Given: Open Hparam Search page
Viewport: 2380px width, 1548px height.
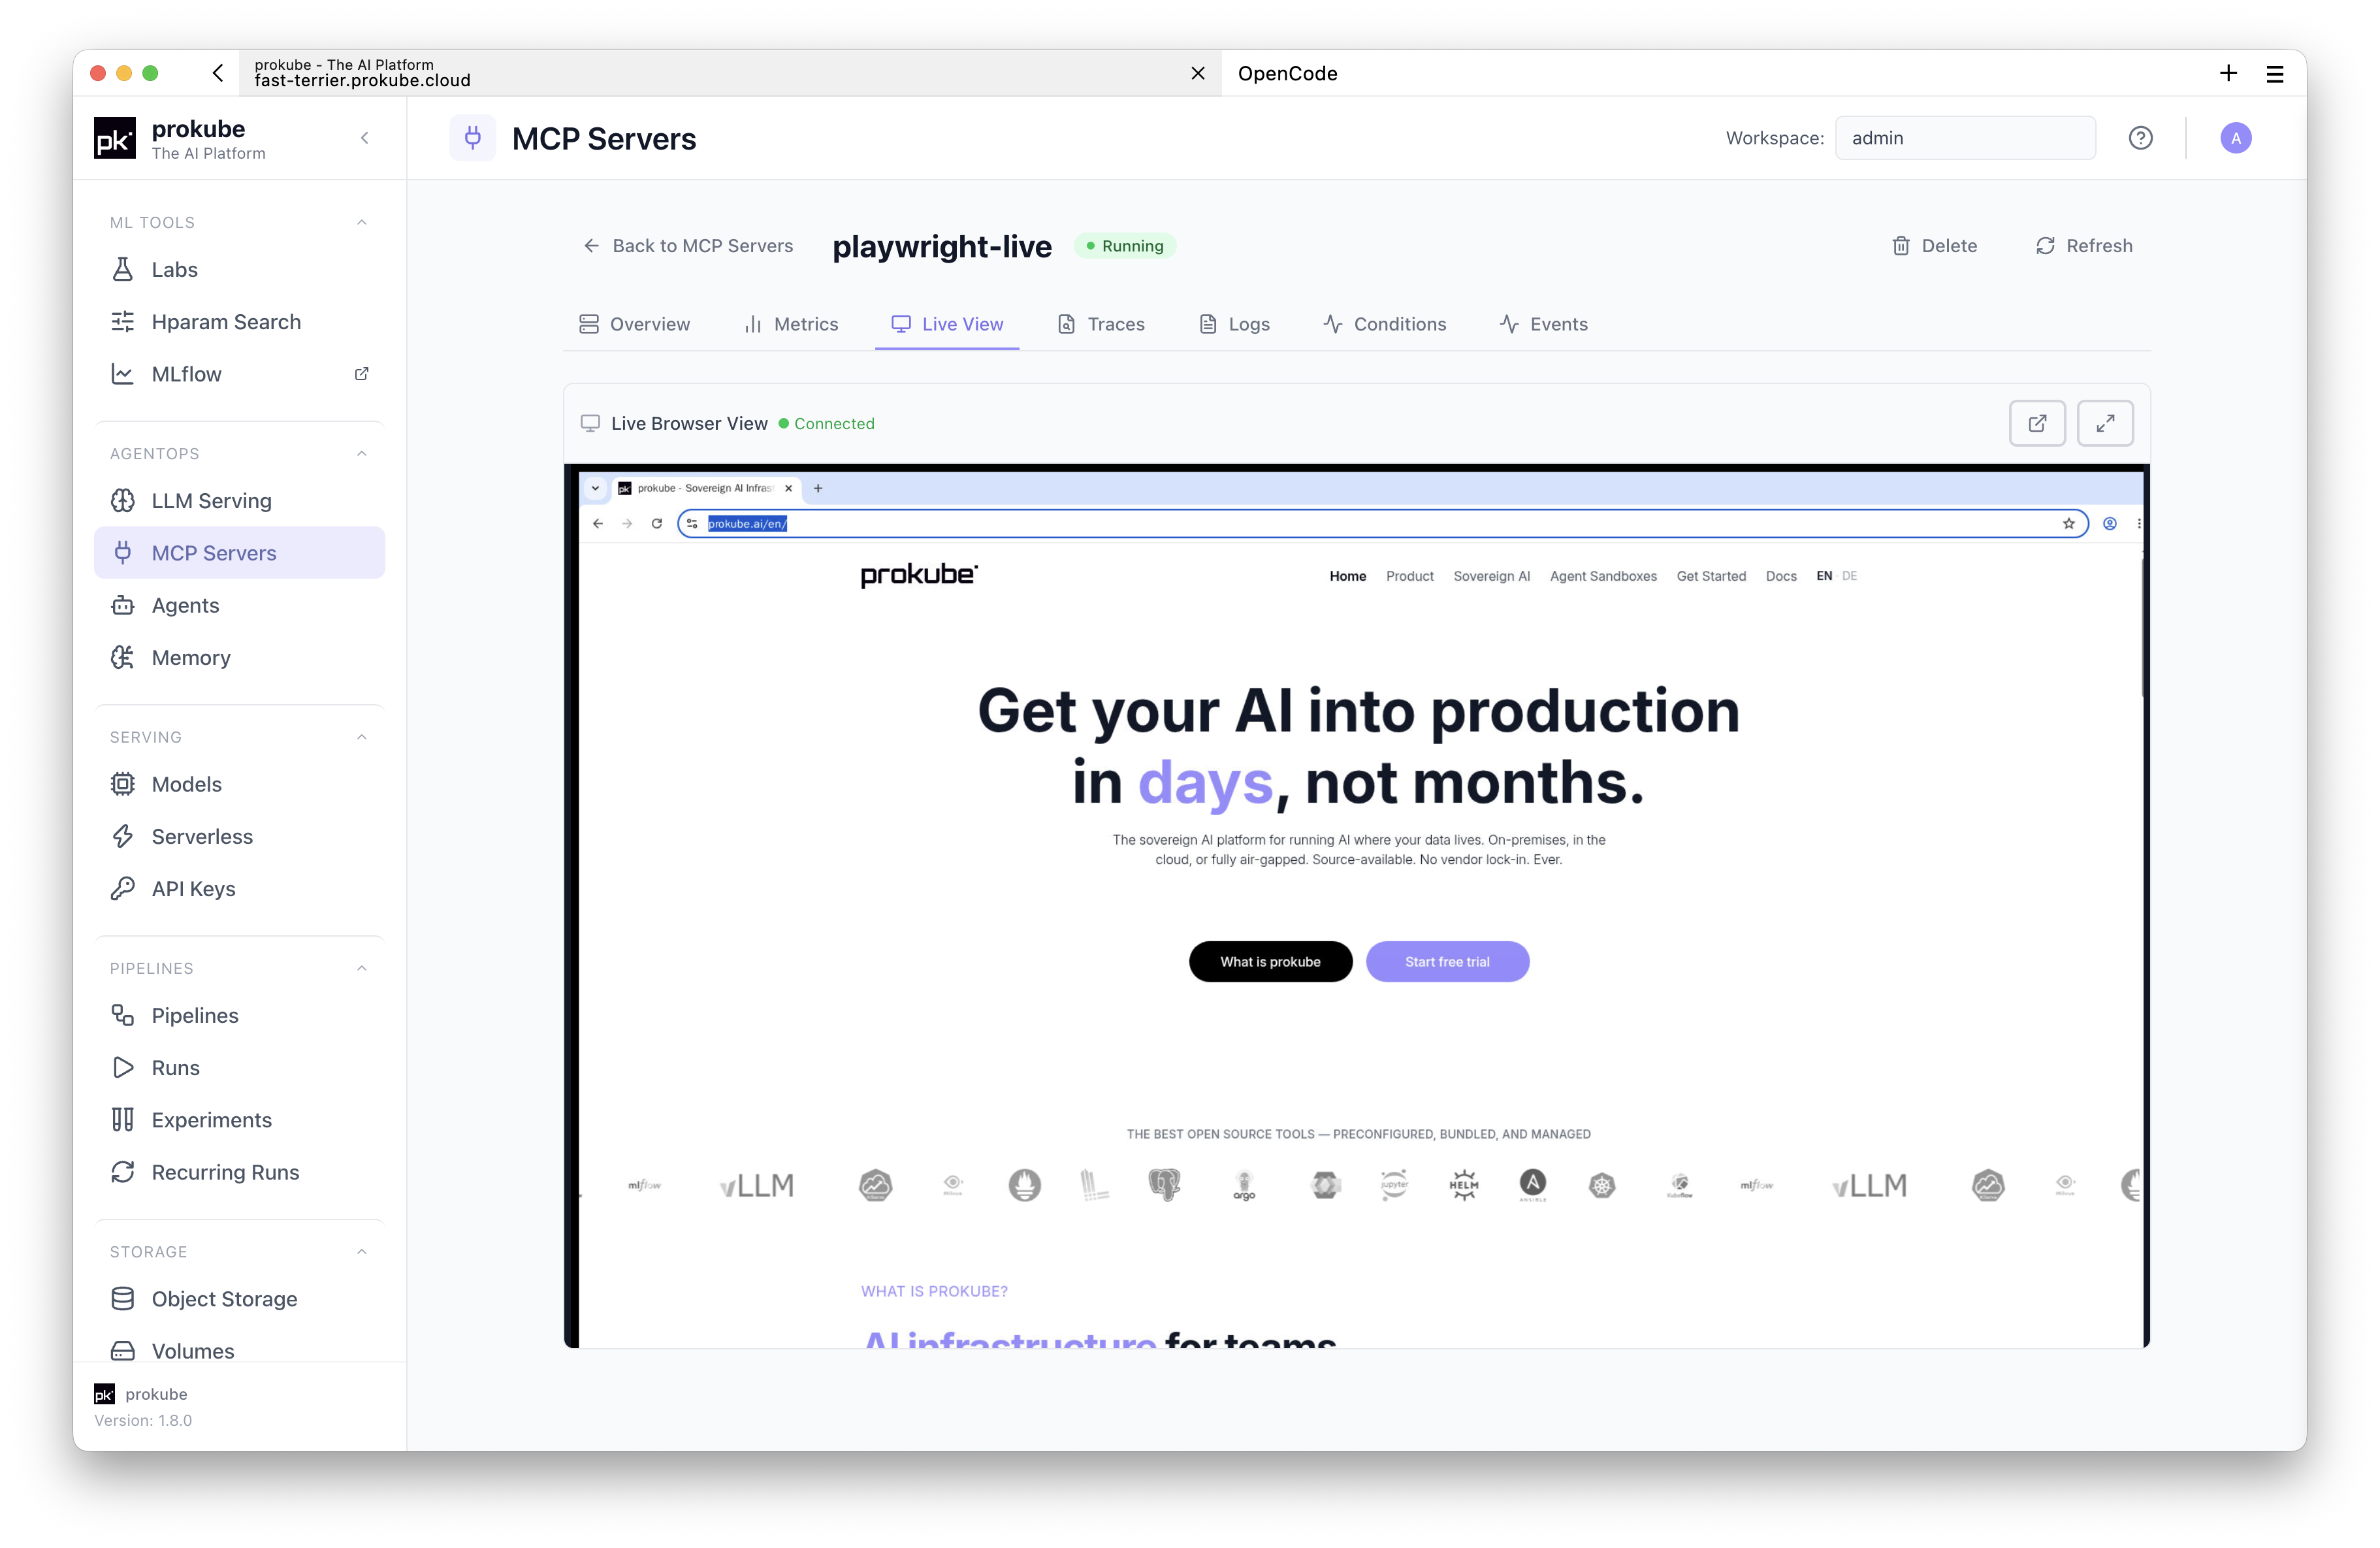Looking at the screenshot, I should [x=239, y=321].
